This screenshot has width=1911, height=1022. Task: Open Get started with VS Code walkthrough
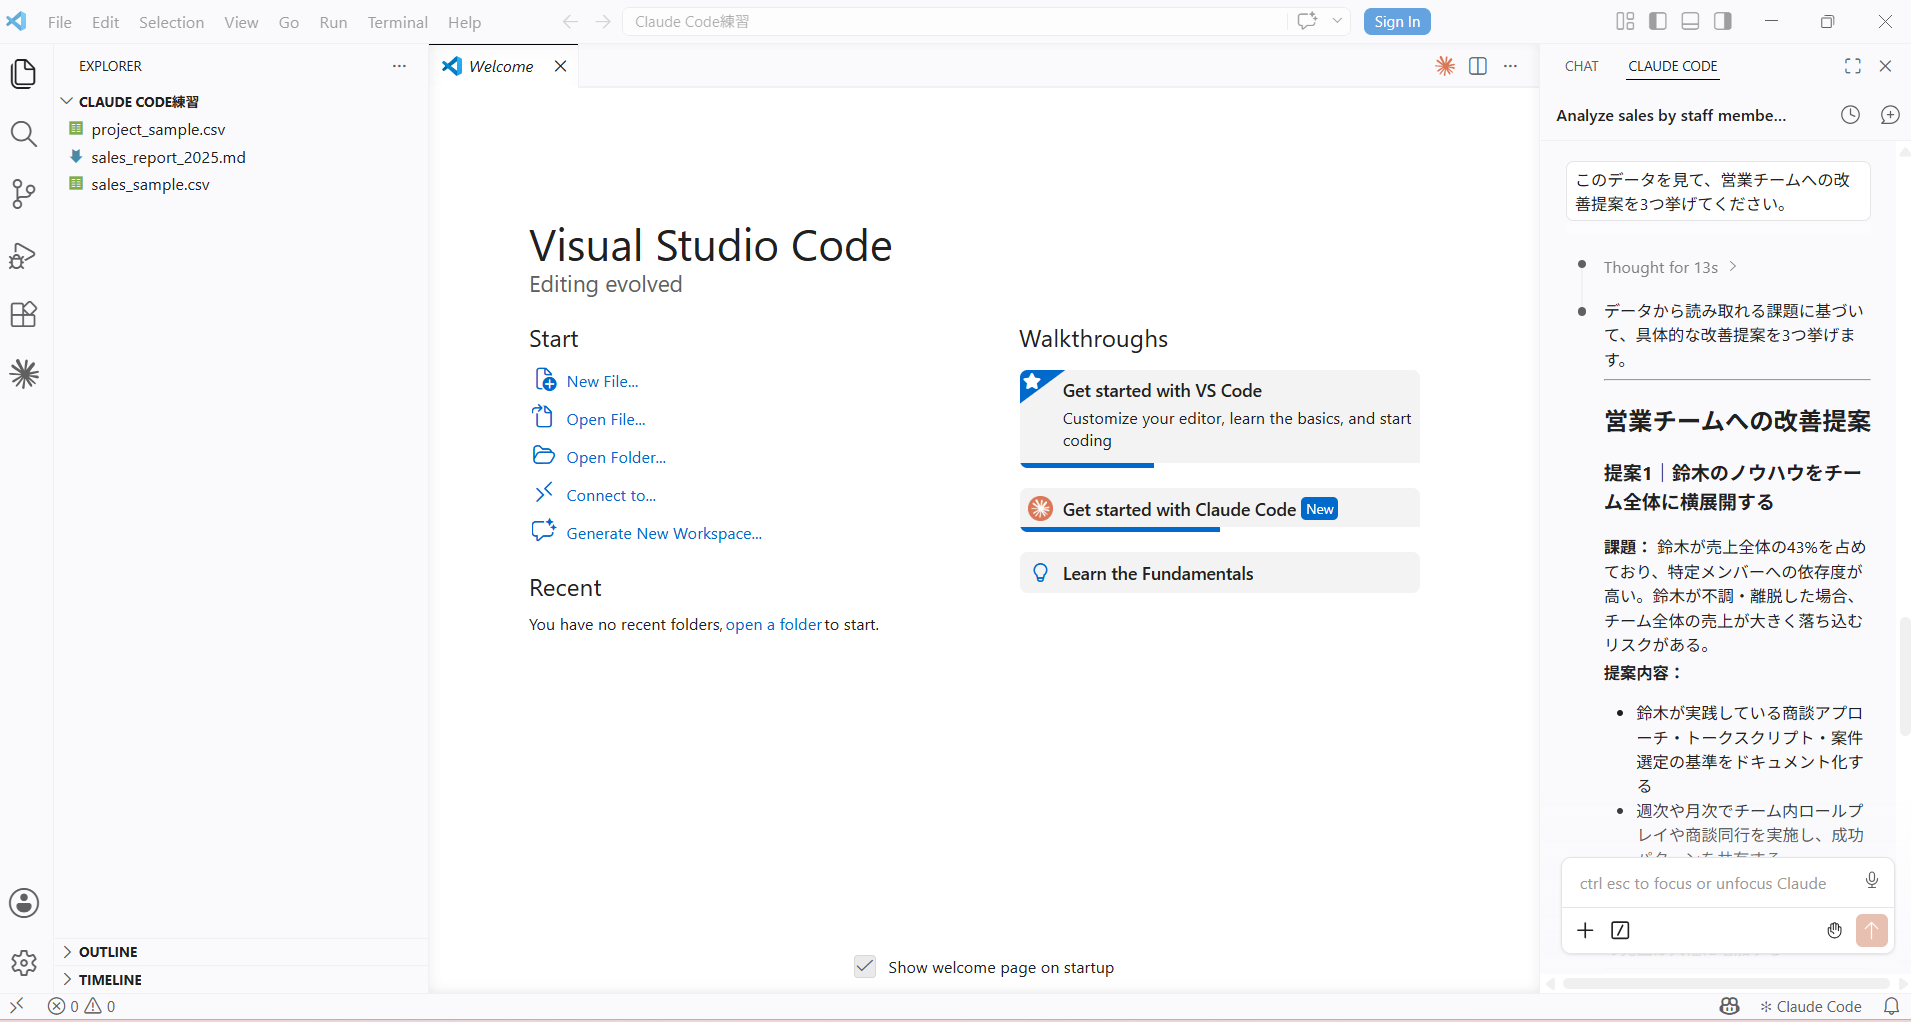point(1219,417)
